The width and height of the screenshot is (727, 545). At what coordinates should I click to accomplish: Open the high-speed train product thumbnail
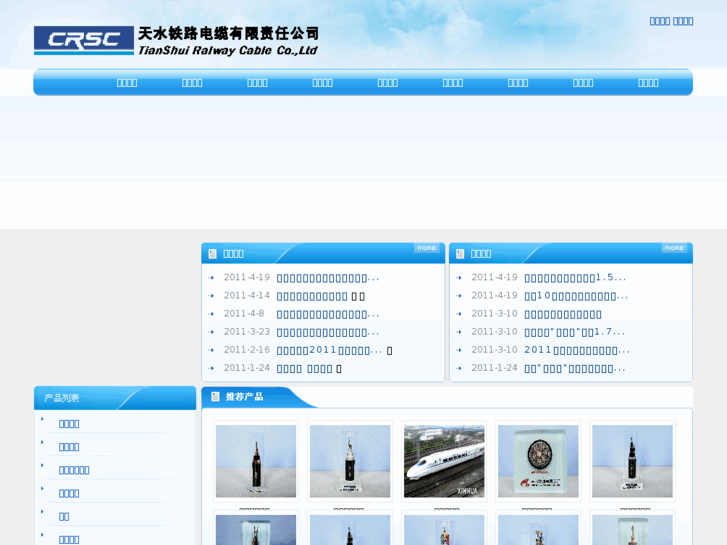444,462
